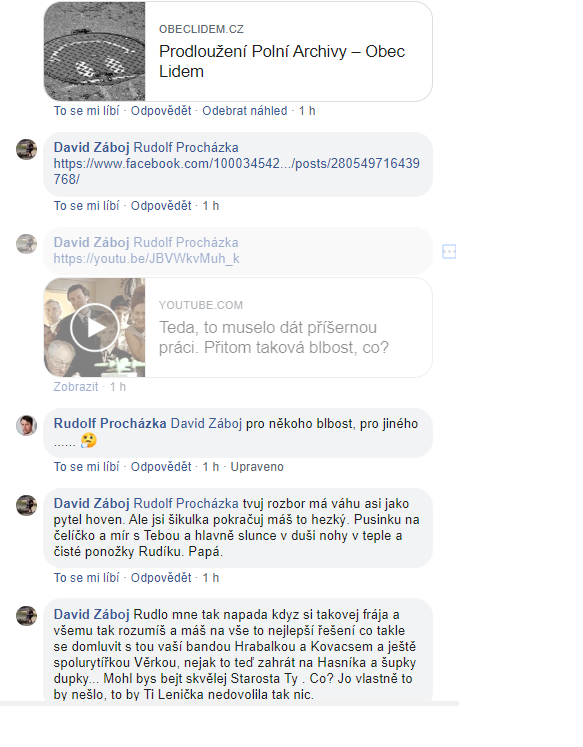
Task: Like David Záboj's 'pytel hoven' comment
Action: tap(86, 578)
